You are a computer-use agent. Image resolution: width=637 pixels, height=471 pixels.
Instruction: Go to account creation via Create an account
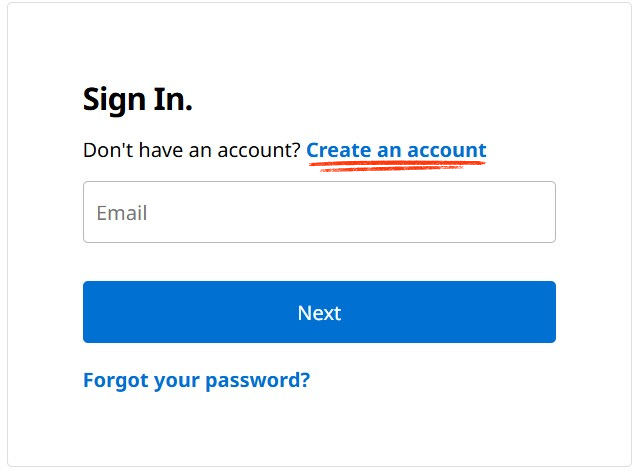(396, 150)
